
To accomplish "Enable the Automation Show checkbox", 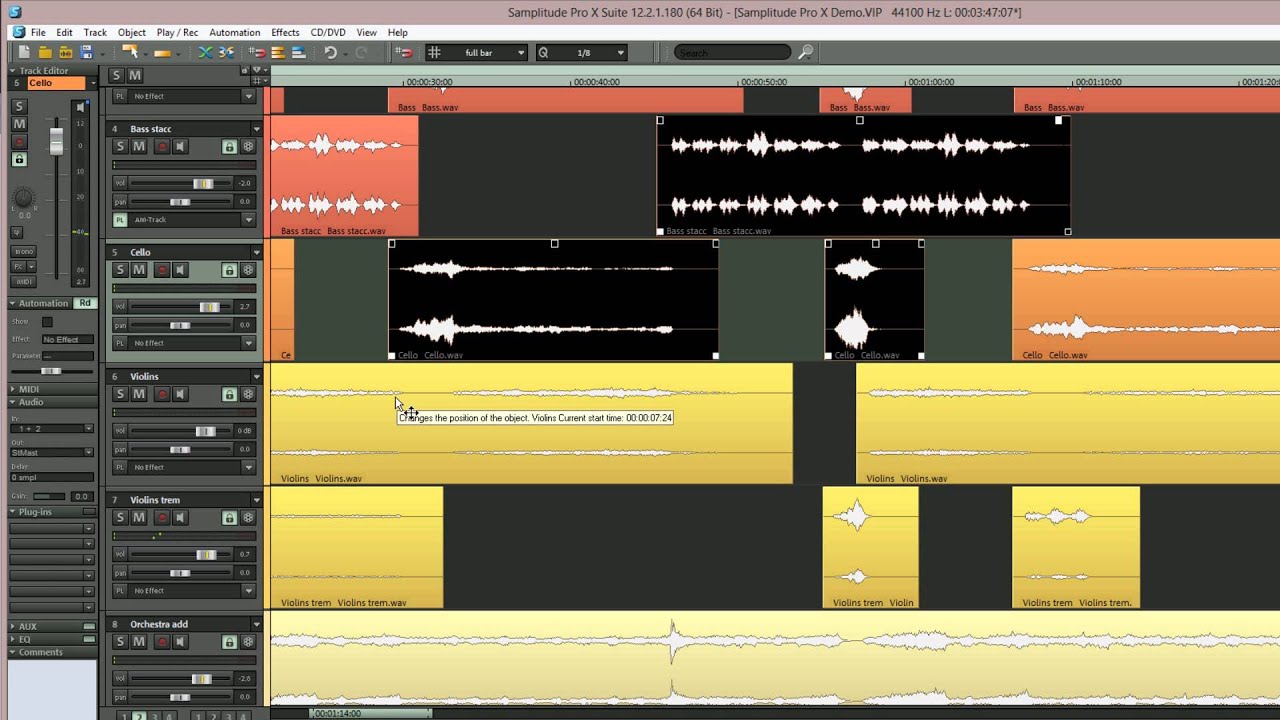I will [x=47, y=322].
